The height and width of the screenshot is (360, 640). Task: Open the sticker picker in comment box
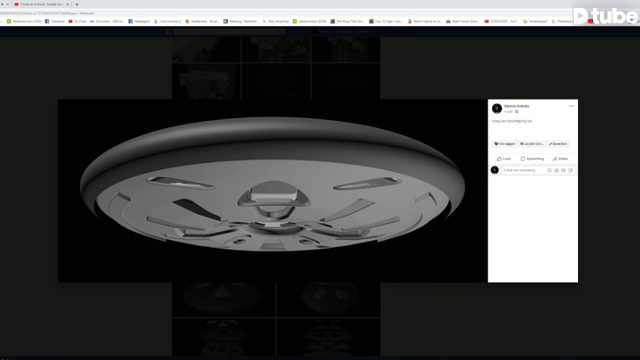coord(571,170)
